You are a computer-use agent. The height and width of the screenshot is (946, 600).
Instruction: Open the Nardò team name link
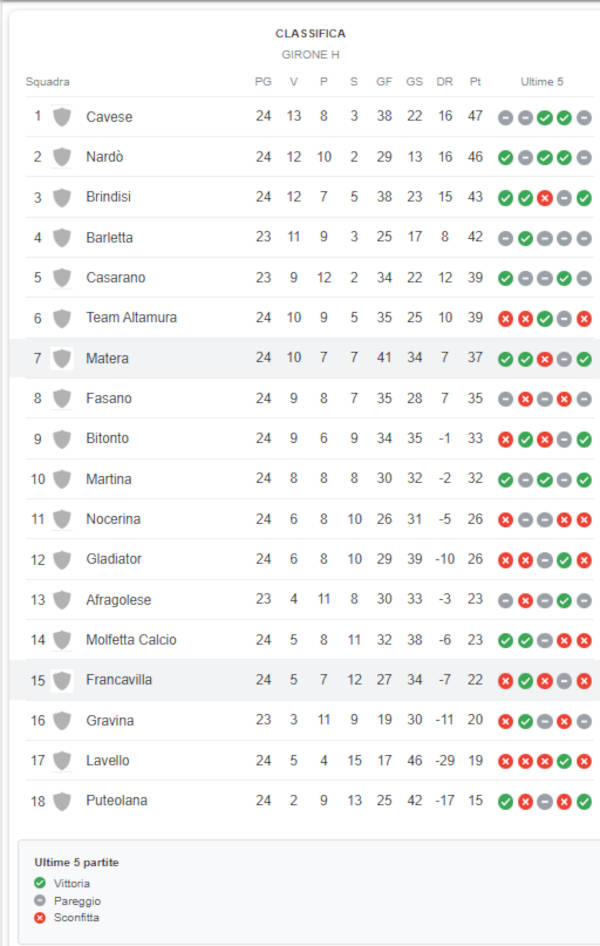click(104, 157)
